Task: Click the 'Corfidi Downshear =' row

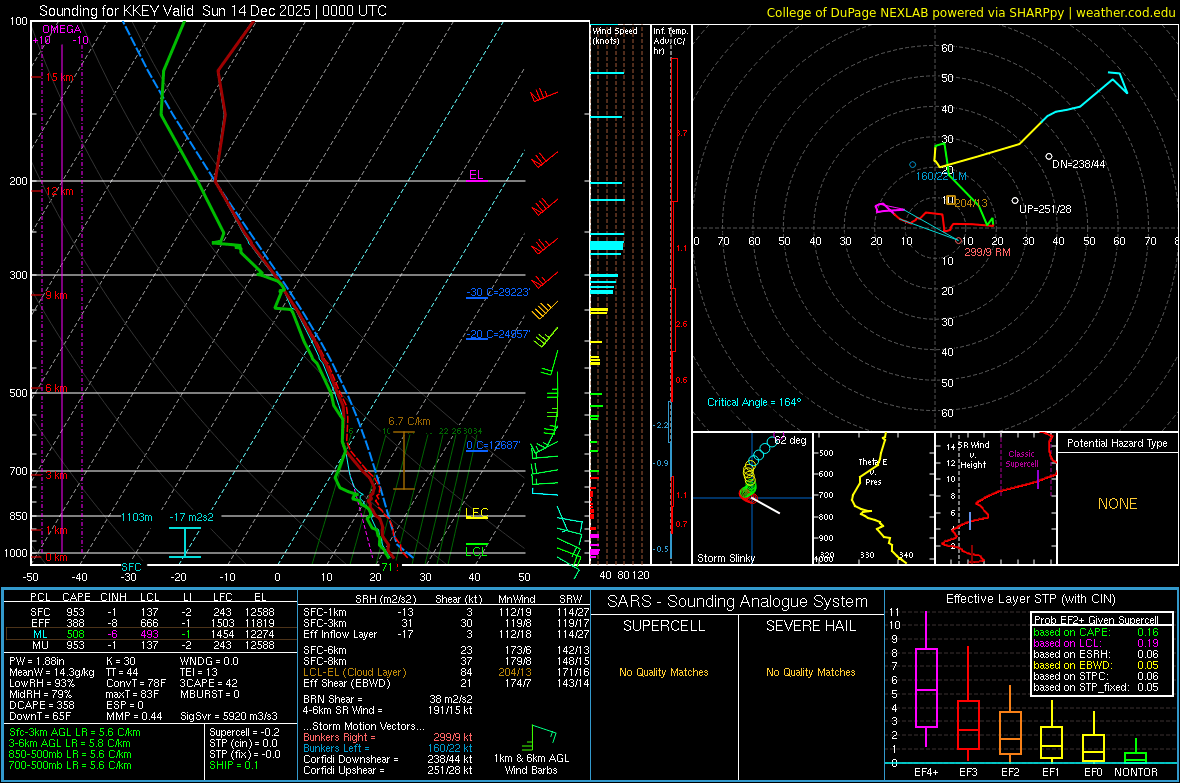Action: [388, 759]
